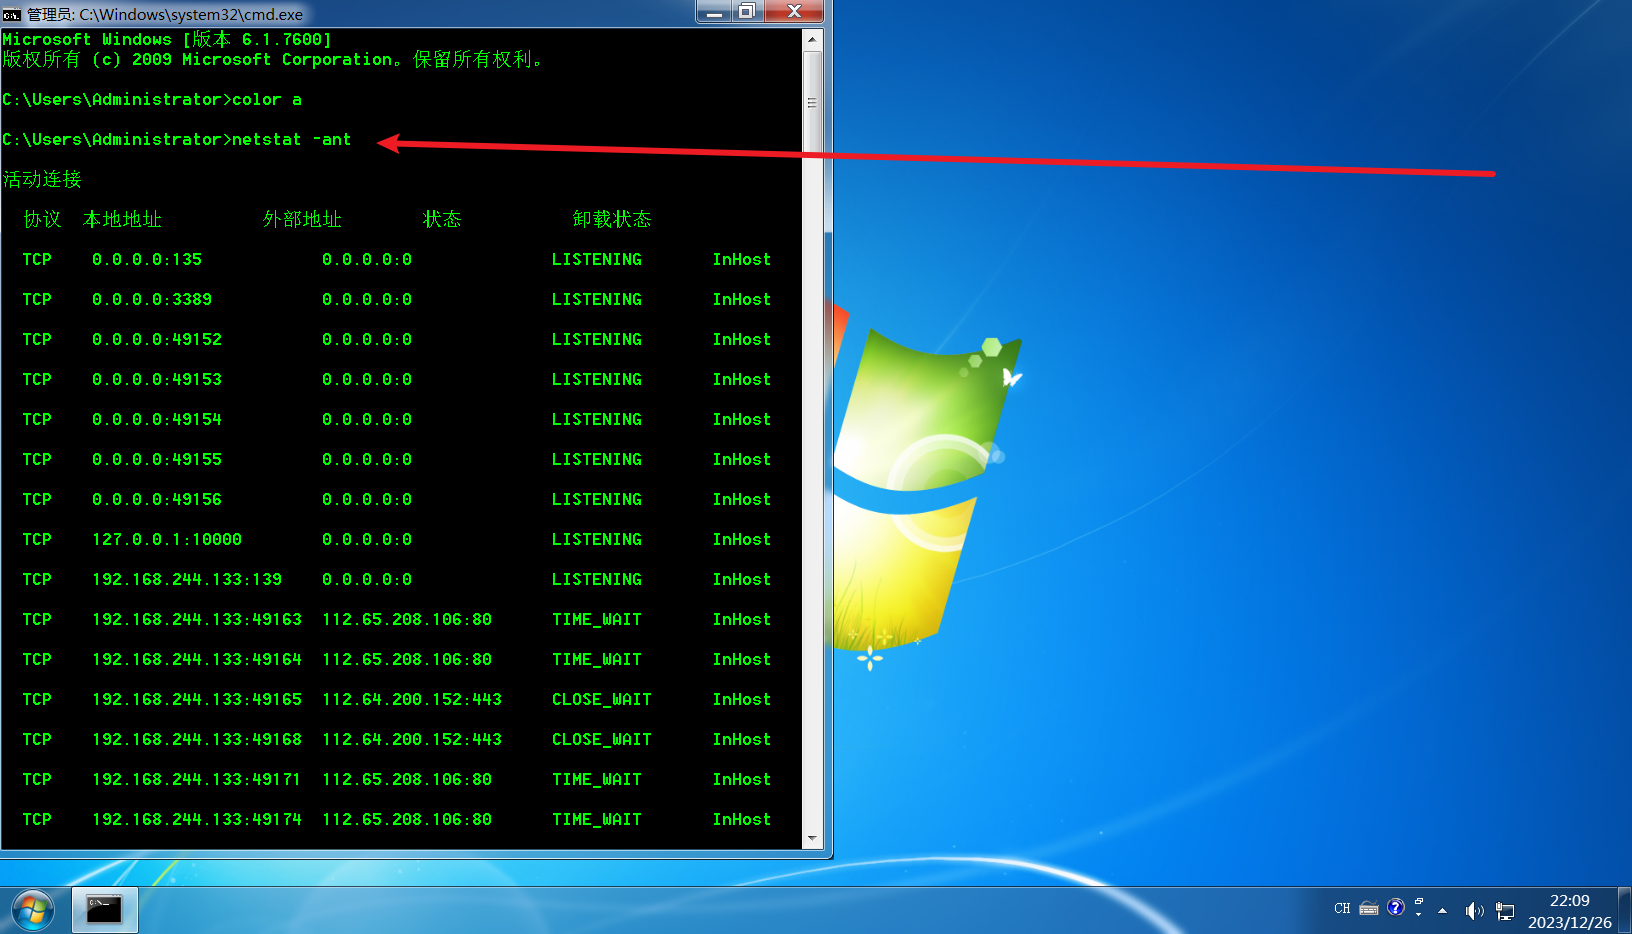Click LISTENING state in port 135 row

point(597,259)
